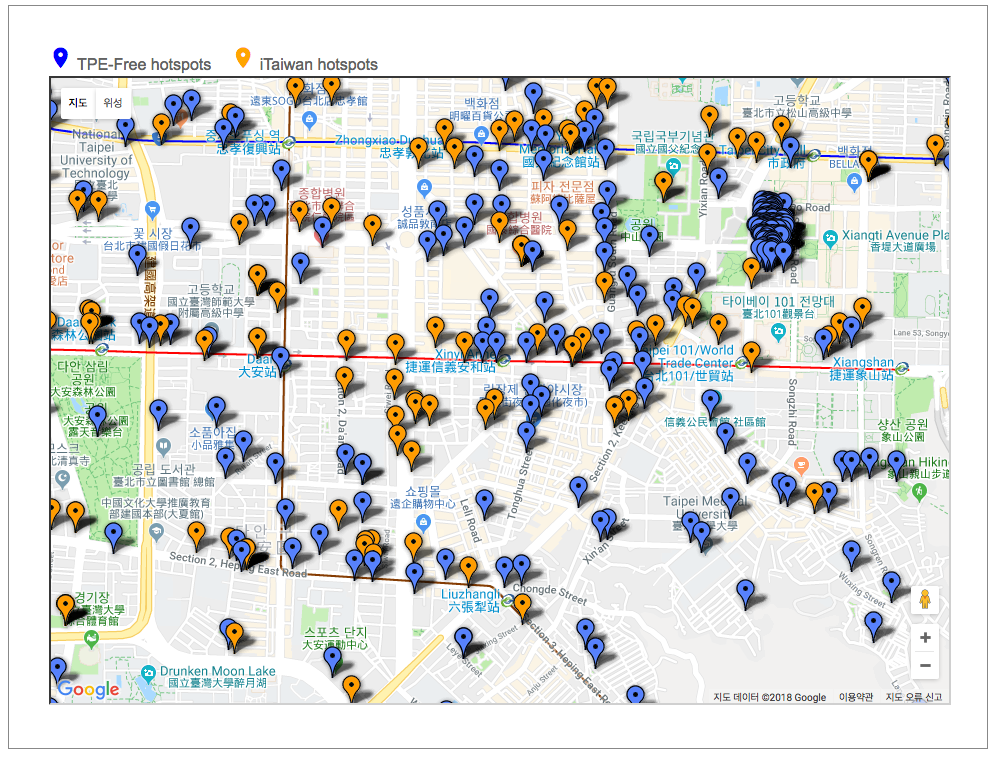
Task: Click the '스포츠 단지' sports complex label
Action: (335, 632)
